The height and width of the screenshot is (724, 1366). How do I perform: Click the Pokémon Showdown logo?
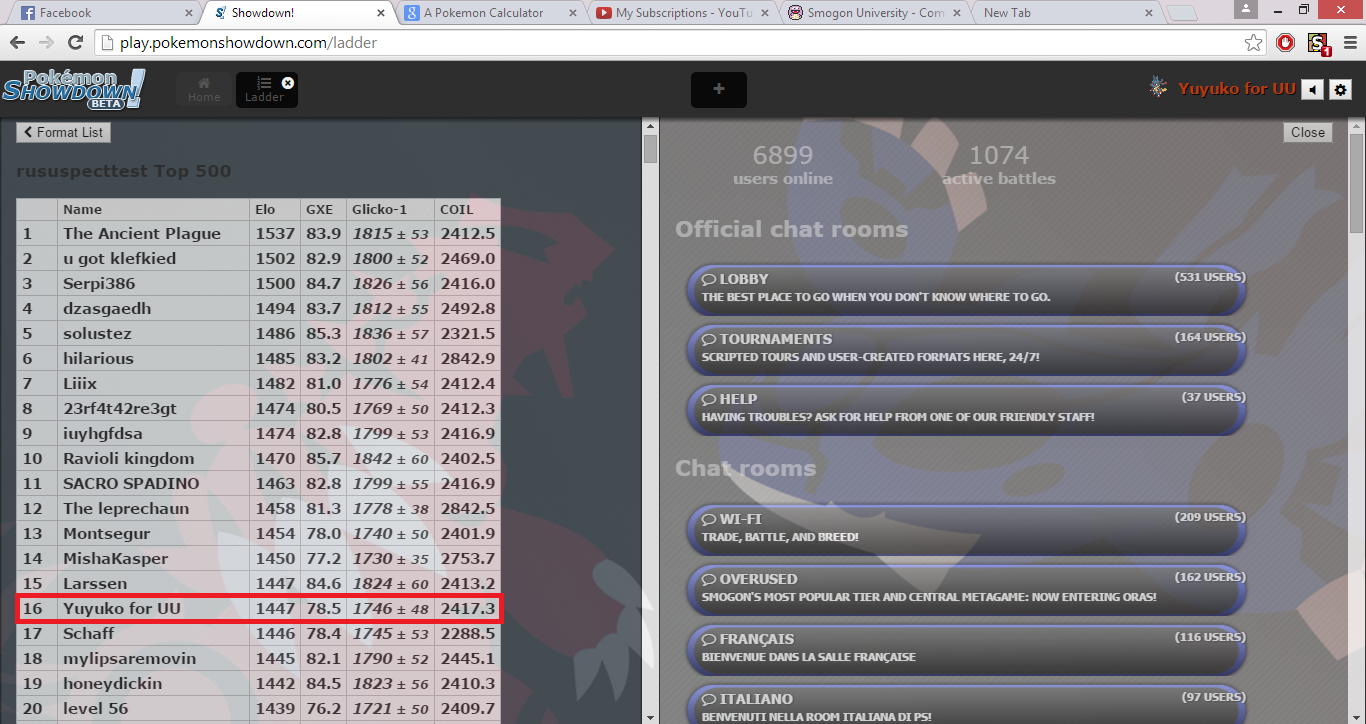[x=73, y=89]
